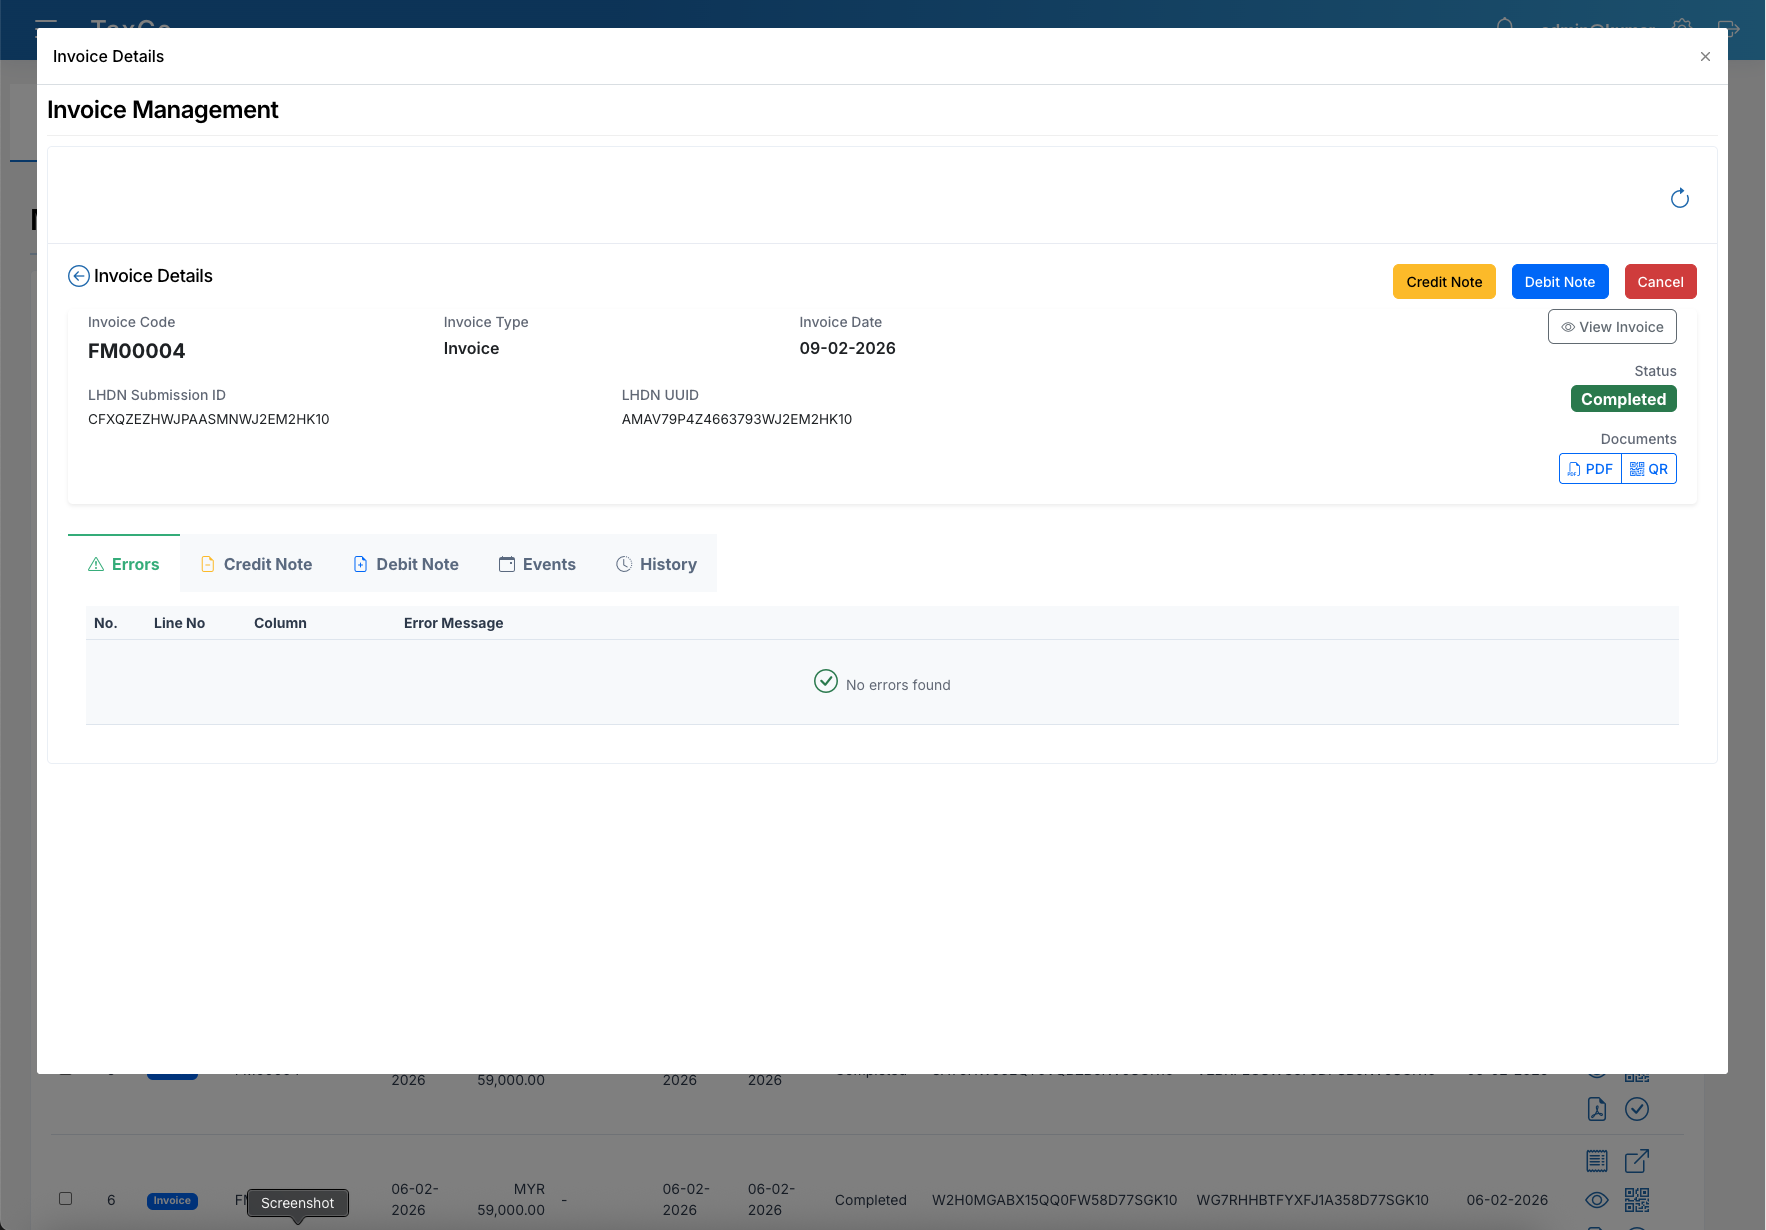The image size is (1766, 1230).
Task: Go back using arrow beside Invoice Details heading
Action: (78, 275)
